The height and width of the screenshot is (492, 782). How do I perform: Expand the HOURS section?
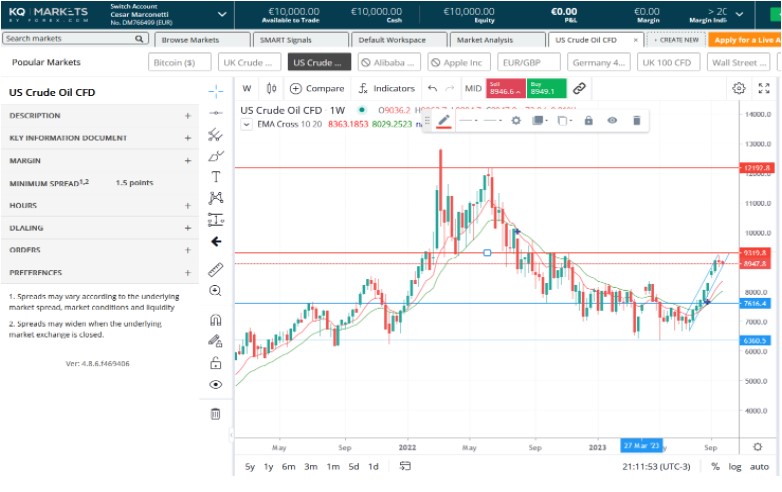coord(100,205)
